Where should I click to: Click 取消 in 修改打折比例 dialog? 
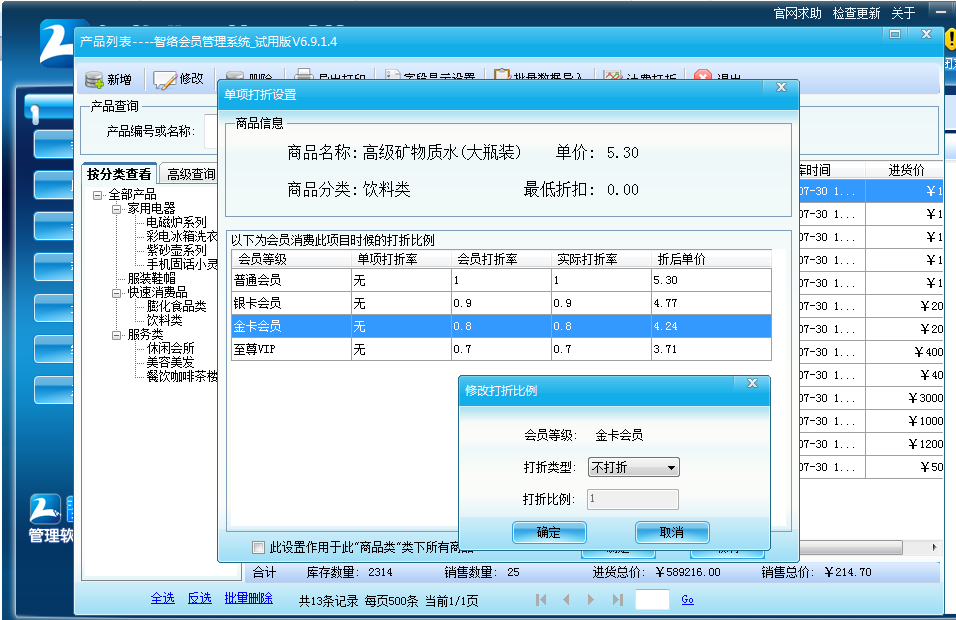[x=672, y=532]
